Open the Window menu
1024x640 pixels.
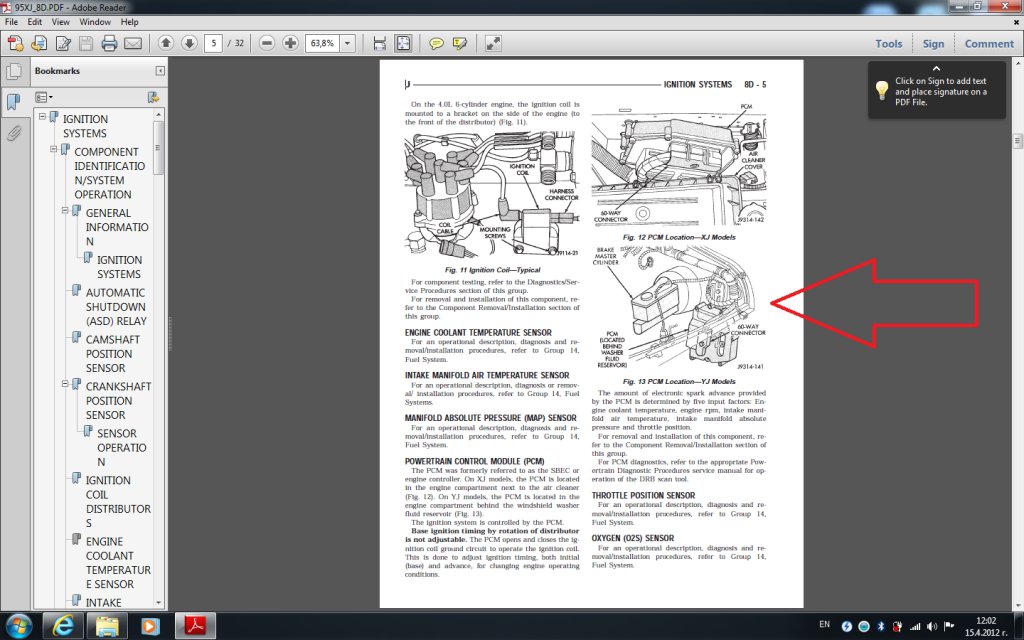95,21
